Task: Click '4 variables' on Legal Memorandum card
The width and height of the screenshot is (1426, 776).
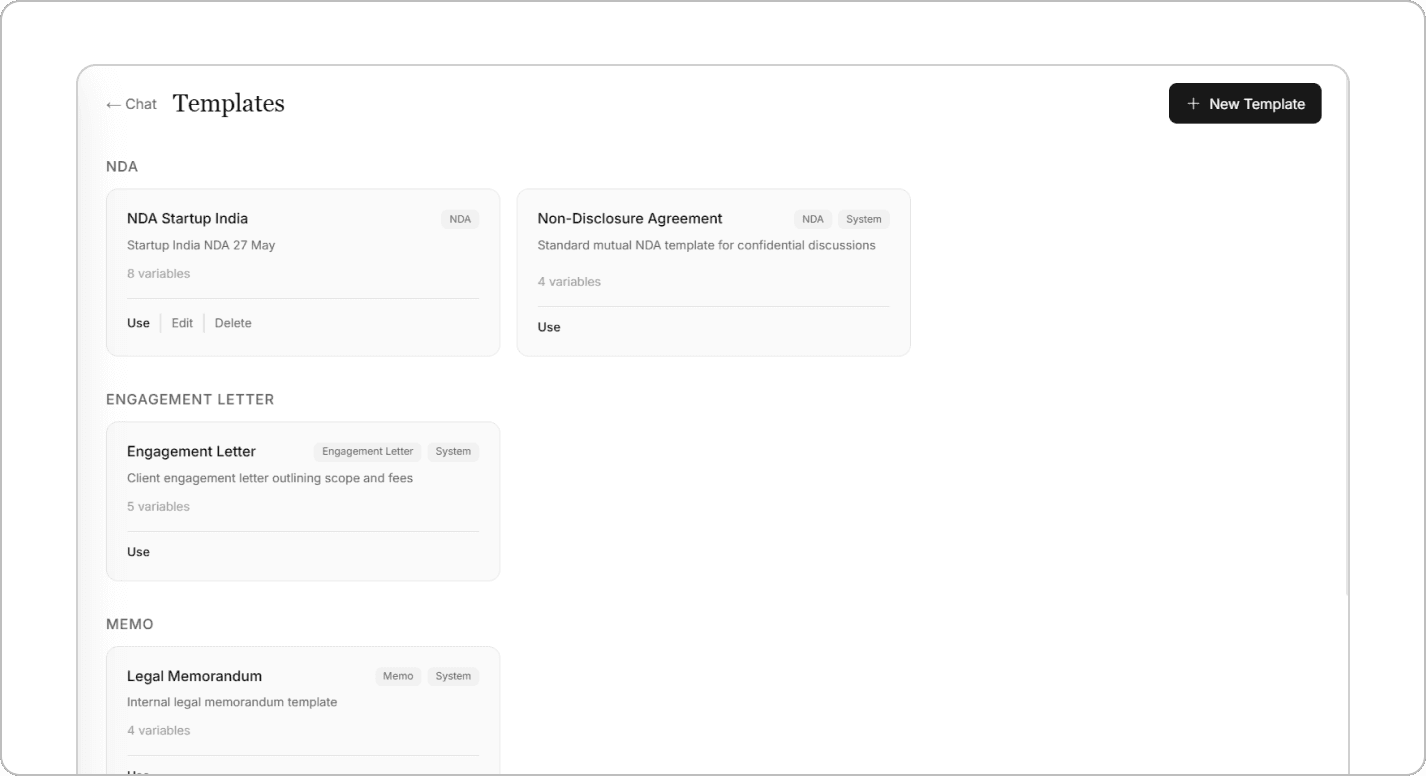Action: coord(158,731)
